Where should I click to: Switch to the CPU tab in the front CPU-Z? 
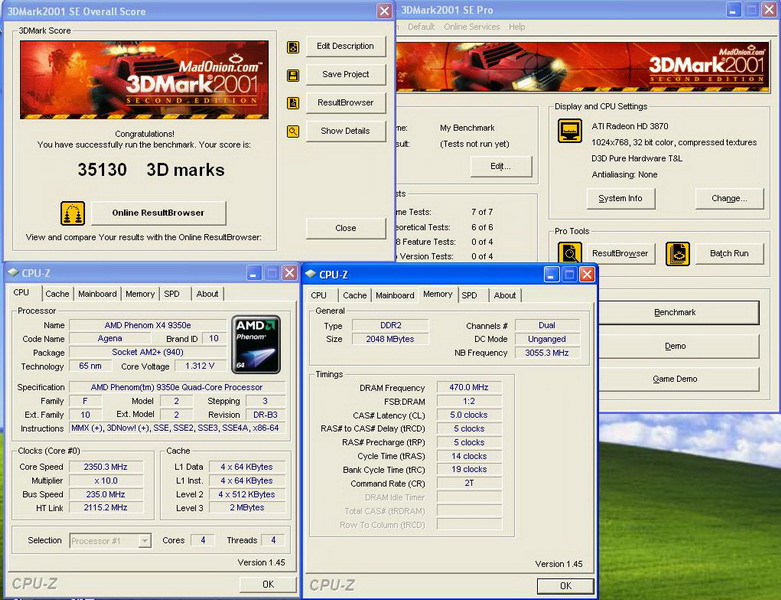[x=319, y=295]
